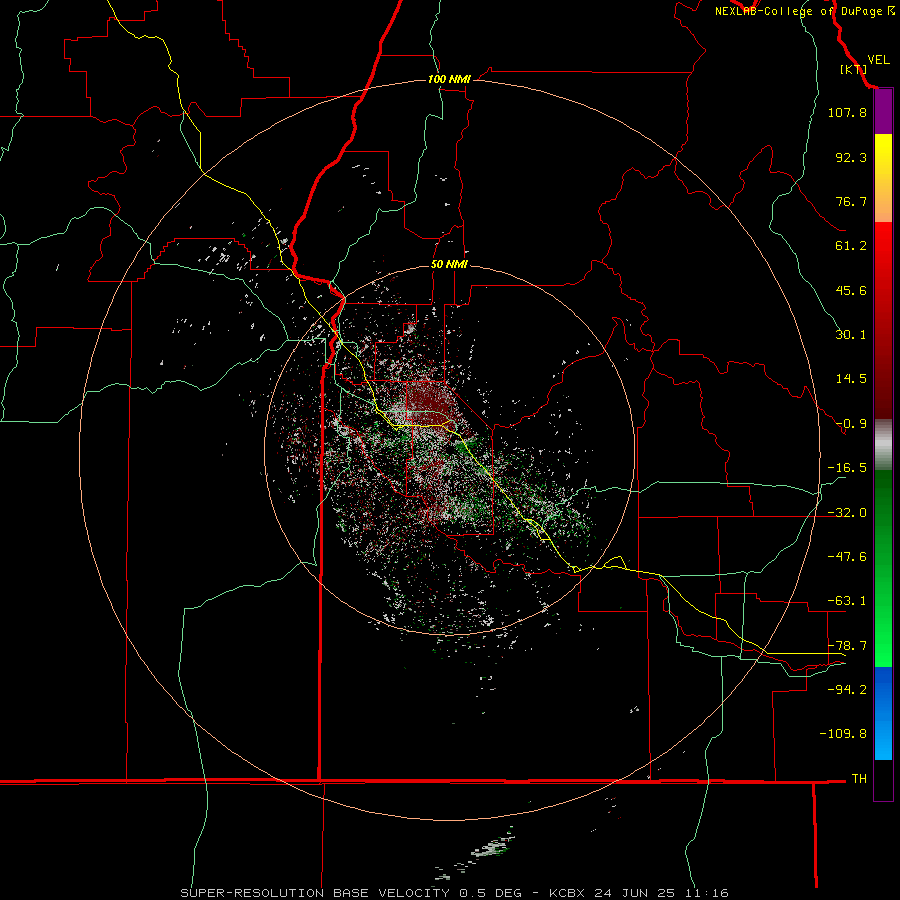Select the -63.1 knot scale value
The image size is (900, 900).
[847, 601]
